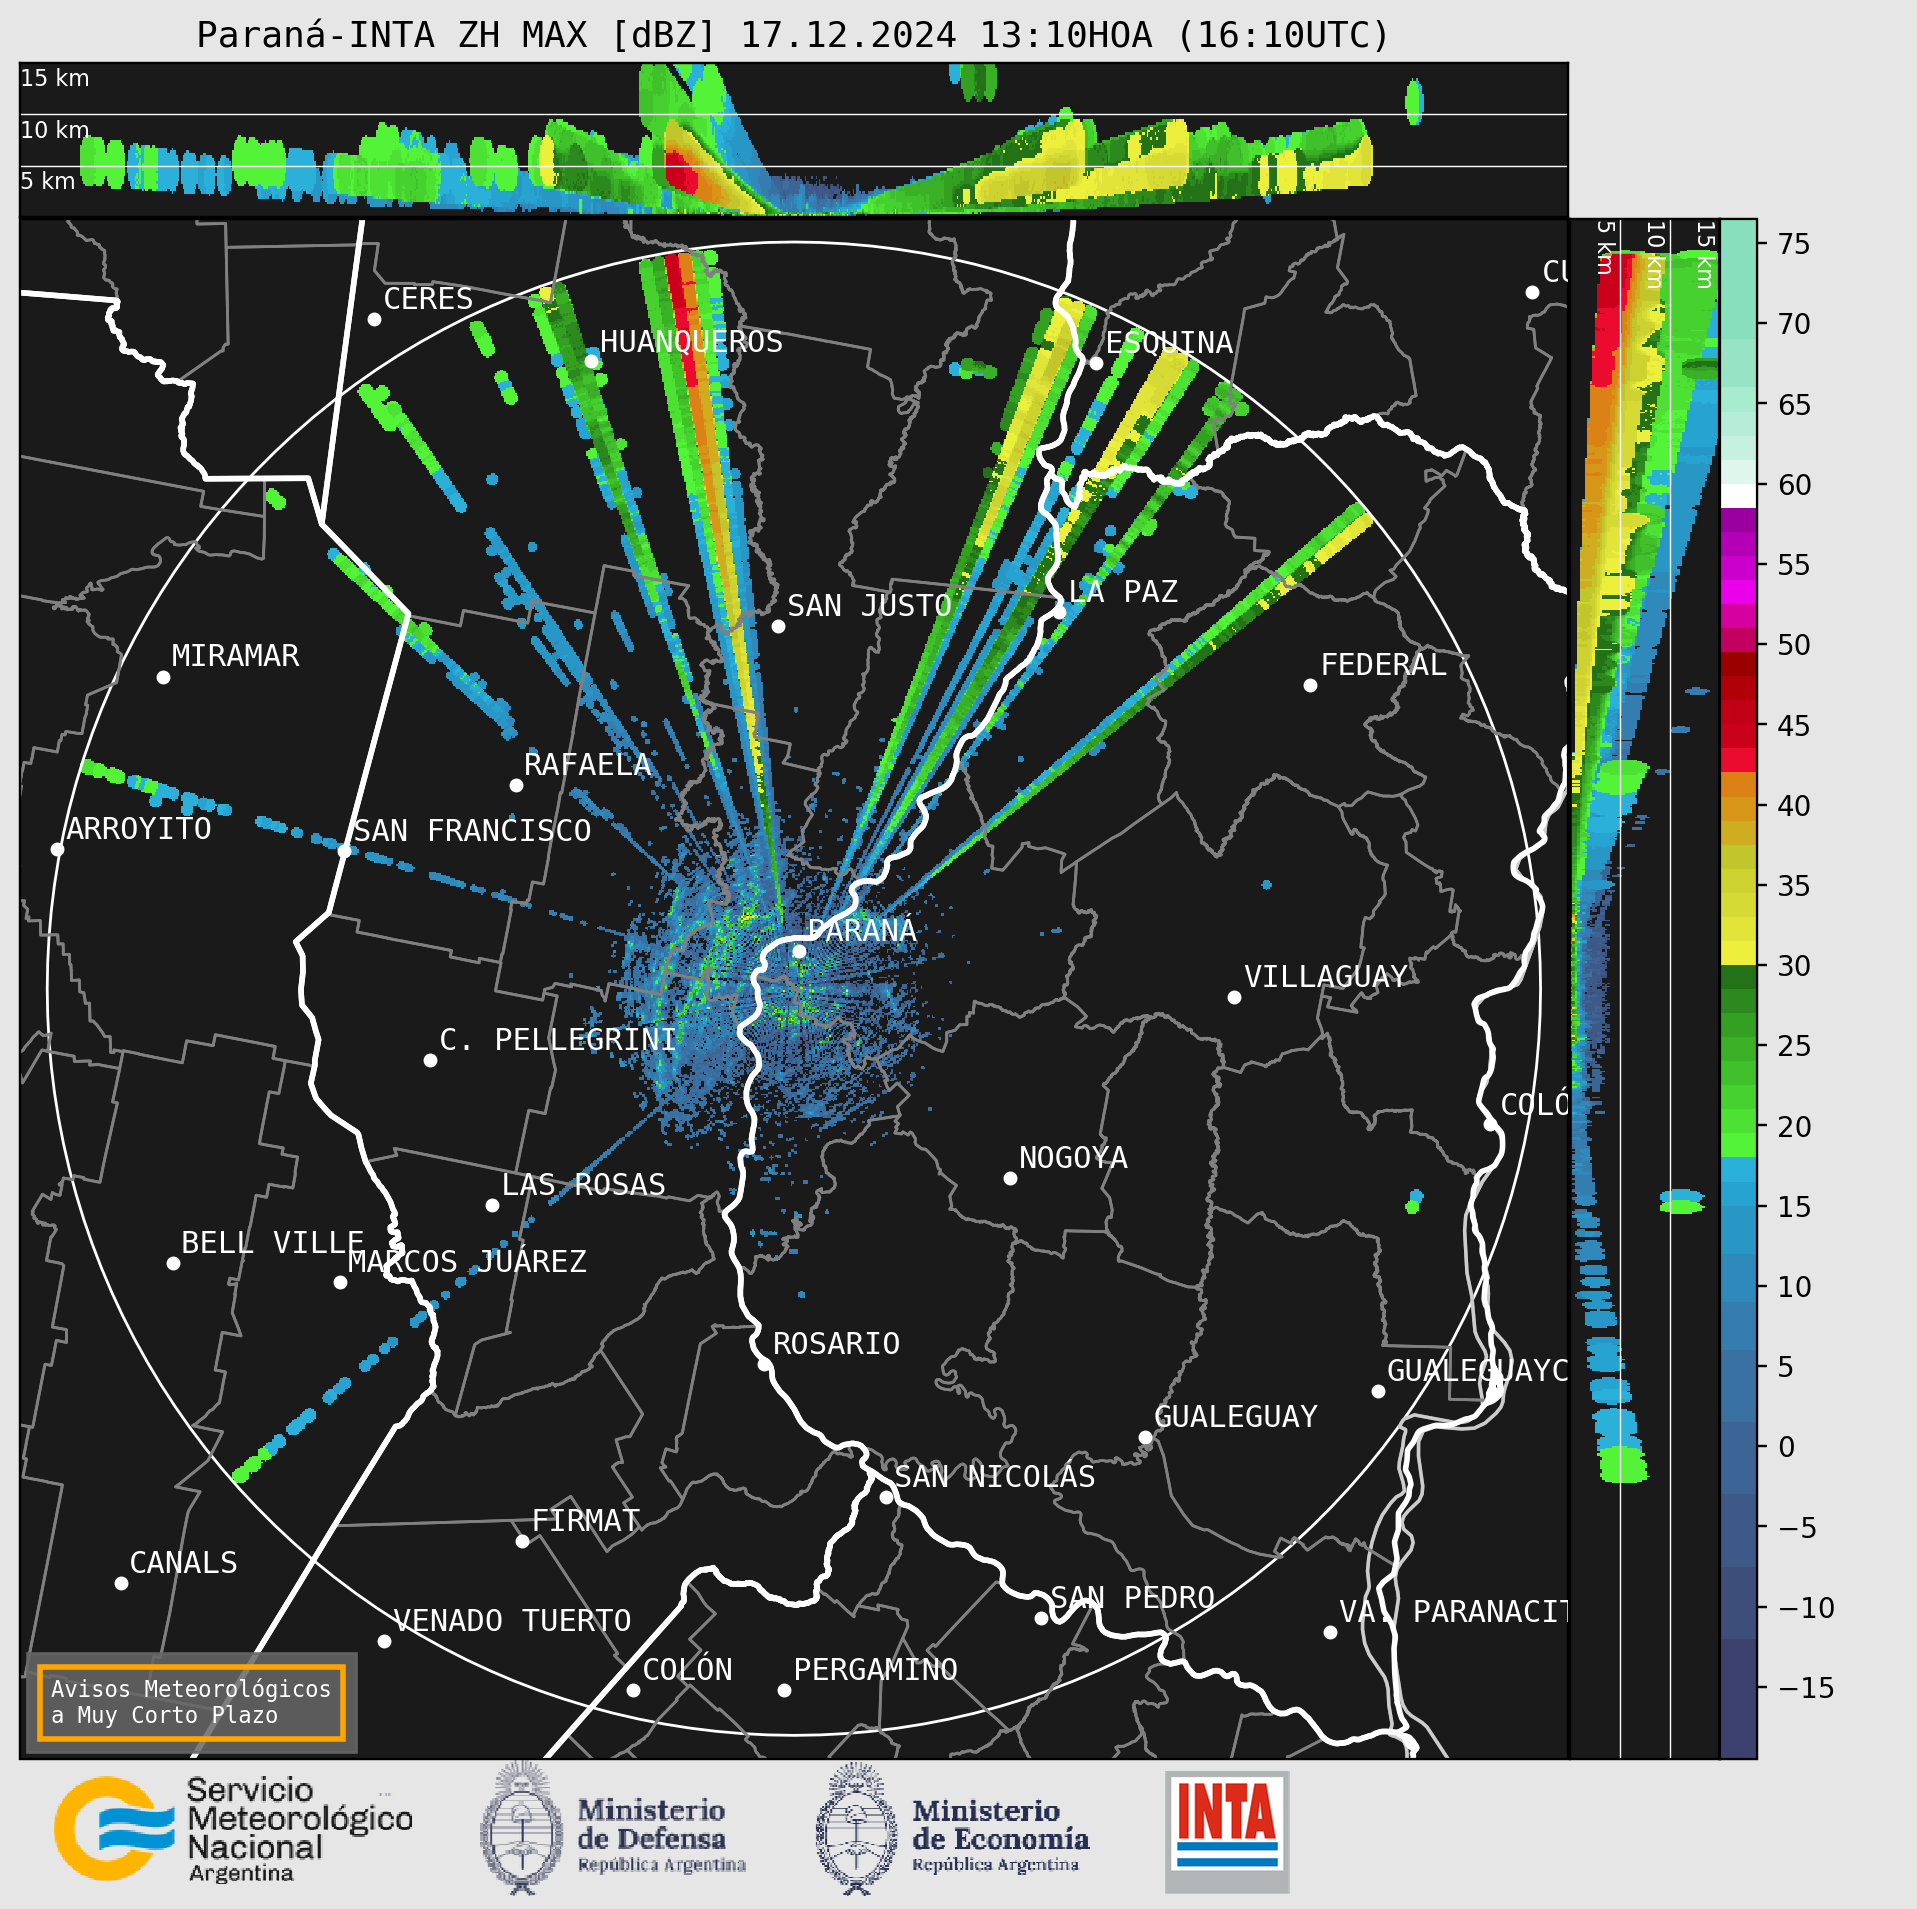This screenshot has height=1909, width=1917.
Task: Click the COLÓN marker dot near Pergamino
Action: click(x=633, y=1690)
